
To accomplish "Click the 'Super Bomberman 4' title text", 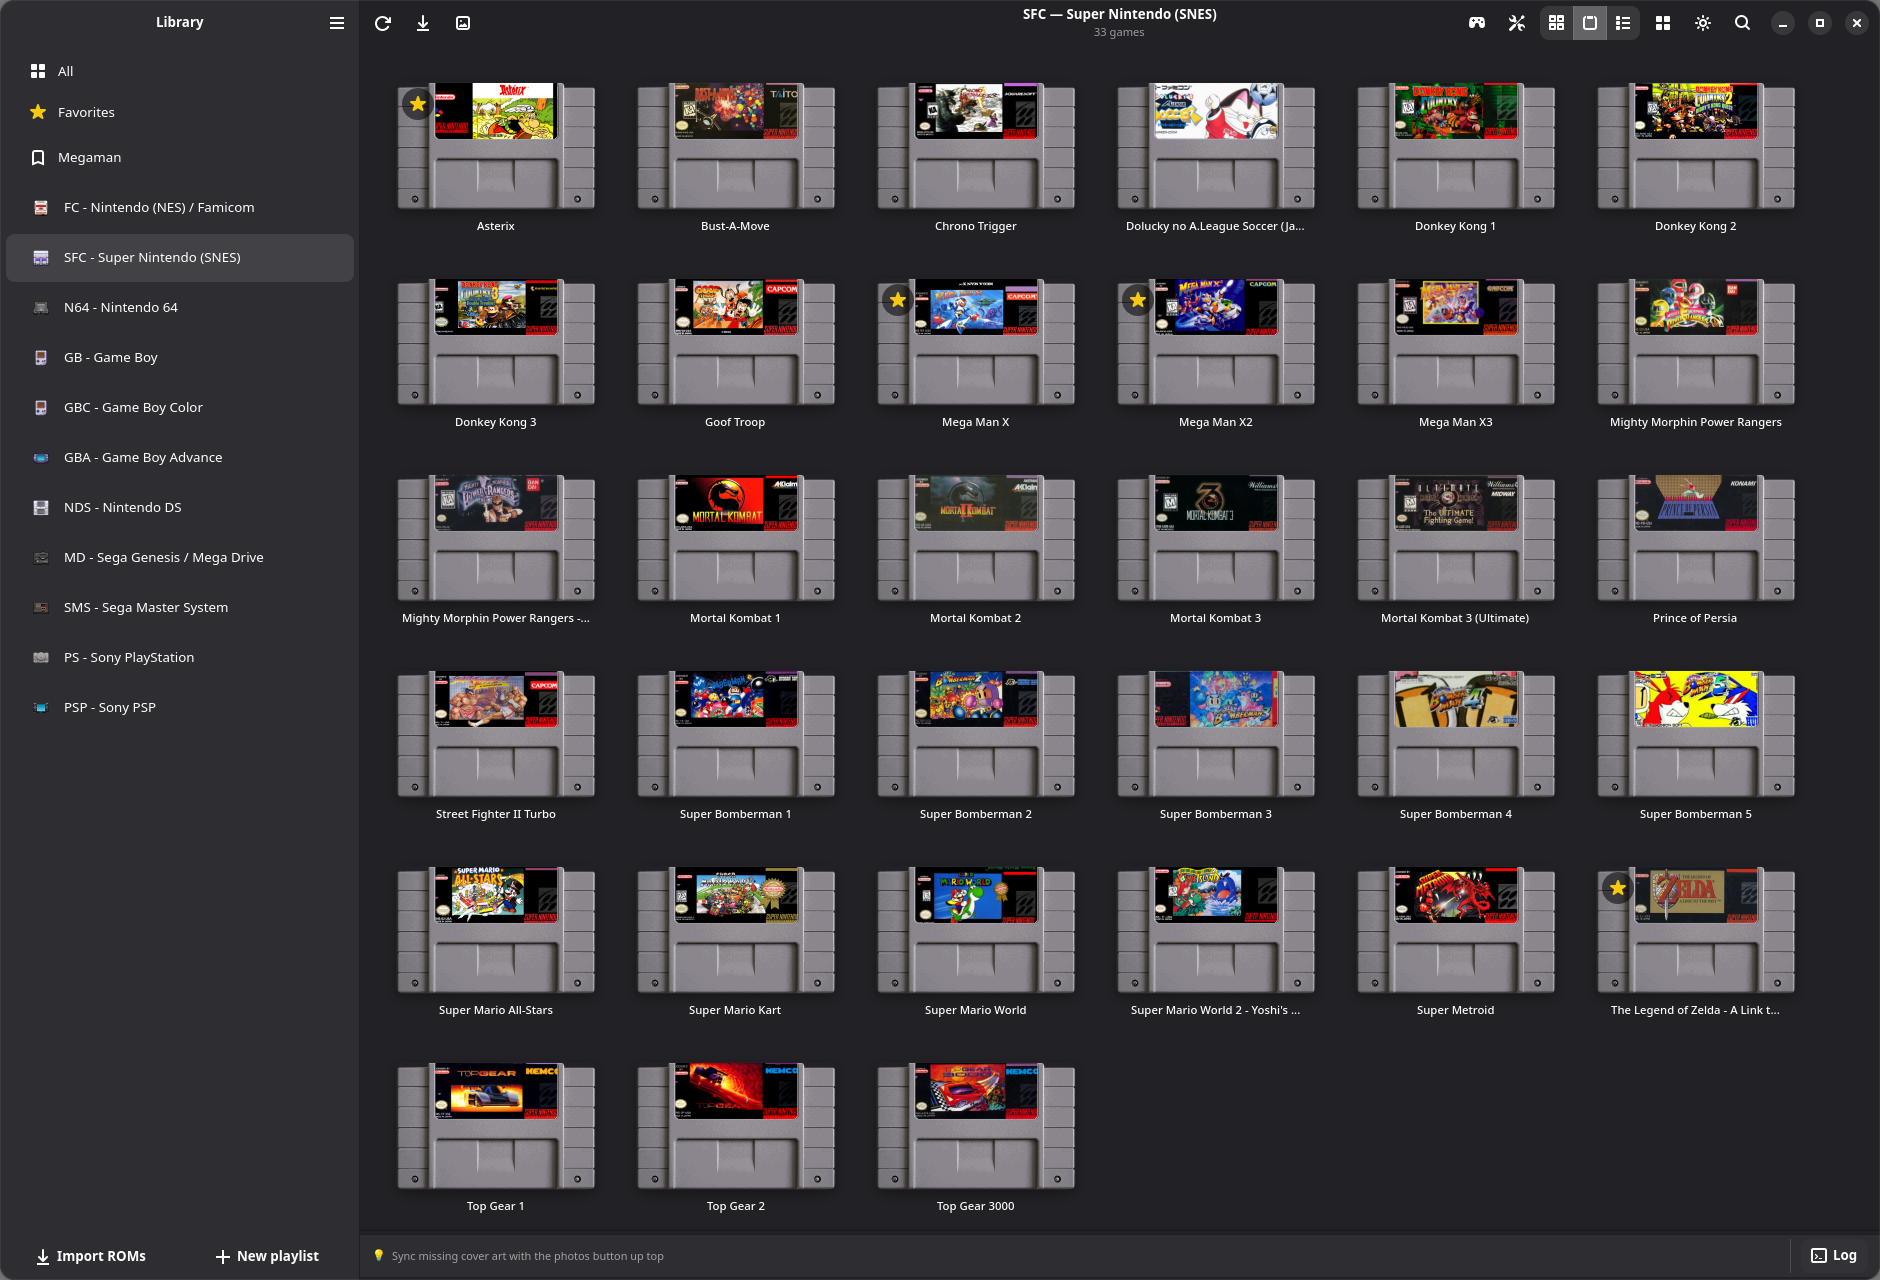I will click(x=1456, y=814).
